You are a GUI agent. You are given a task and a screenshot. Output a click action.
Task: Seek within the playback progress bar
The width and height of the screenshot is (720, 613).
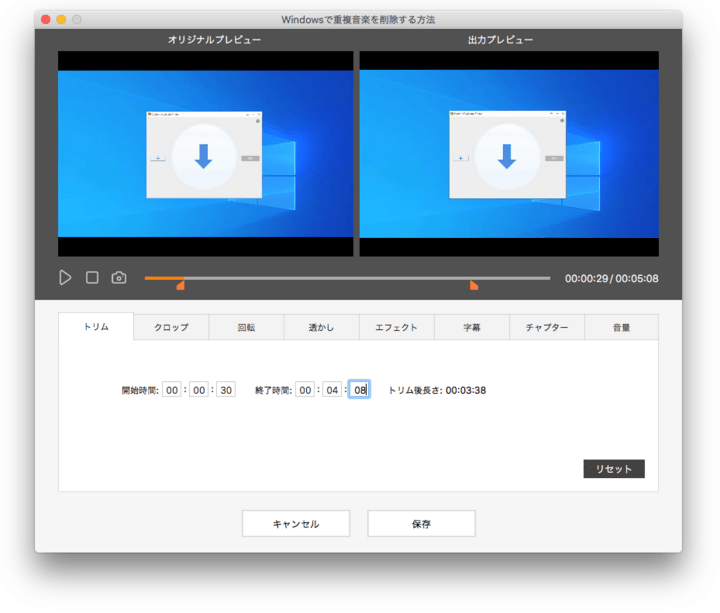347,278
